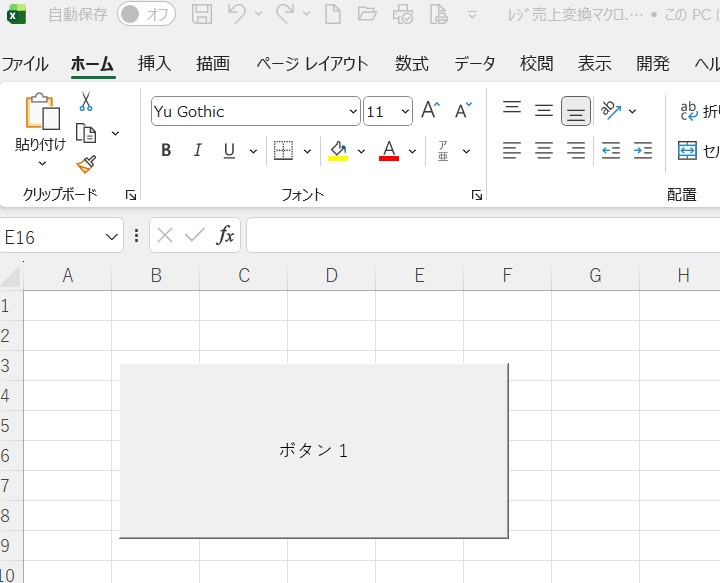The width and height of the screenshot is (720, 583).
Task: Select the Format Painter brush icon
Action: (86, 164)
